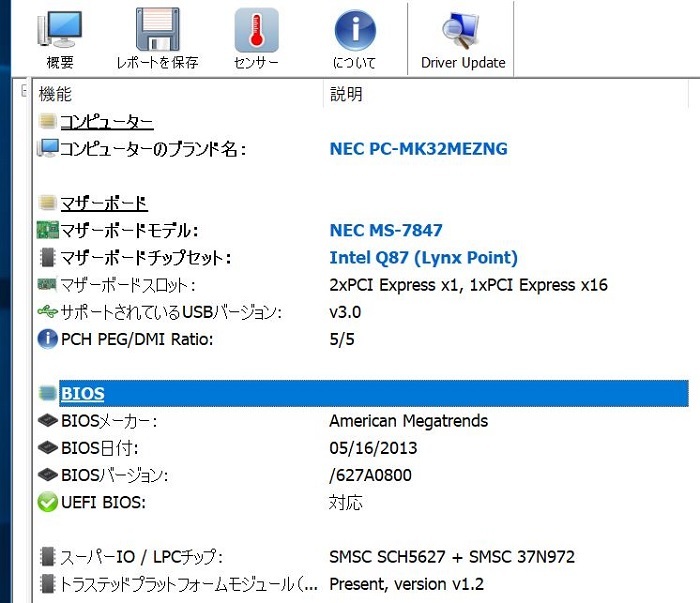This screenshot has width=700, height=603.
Task: Click the USB icon beside サポートされているUSBバージョン
Action: click(47, 312)
